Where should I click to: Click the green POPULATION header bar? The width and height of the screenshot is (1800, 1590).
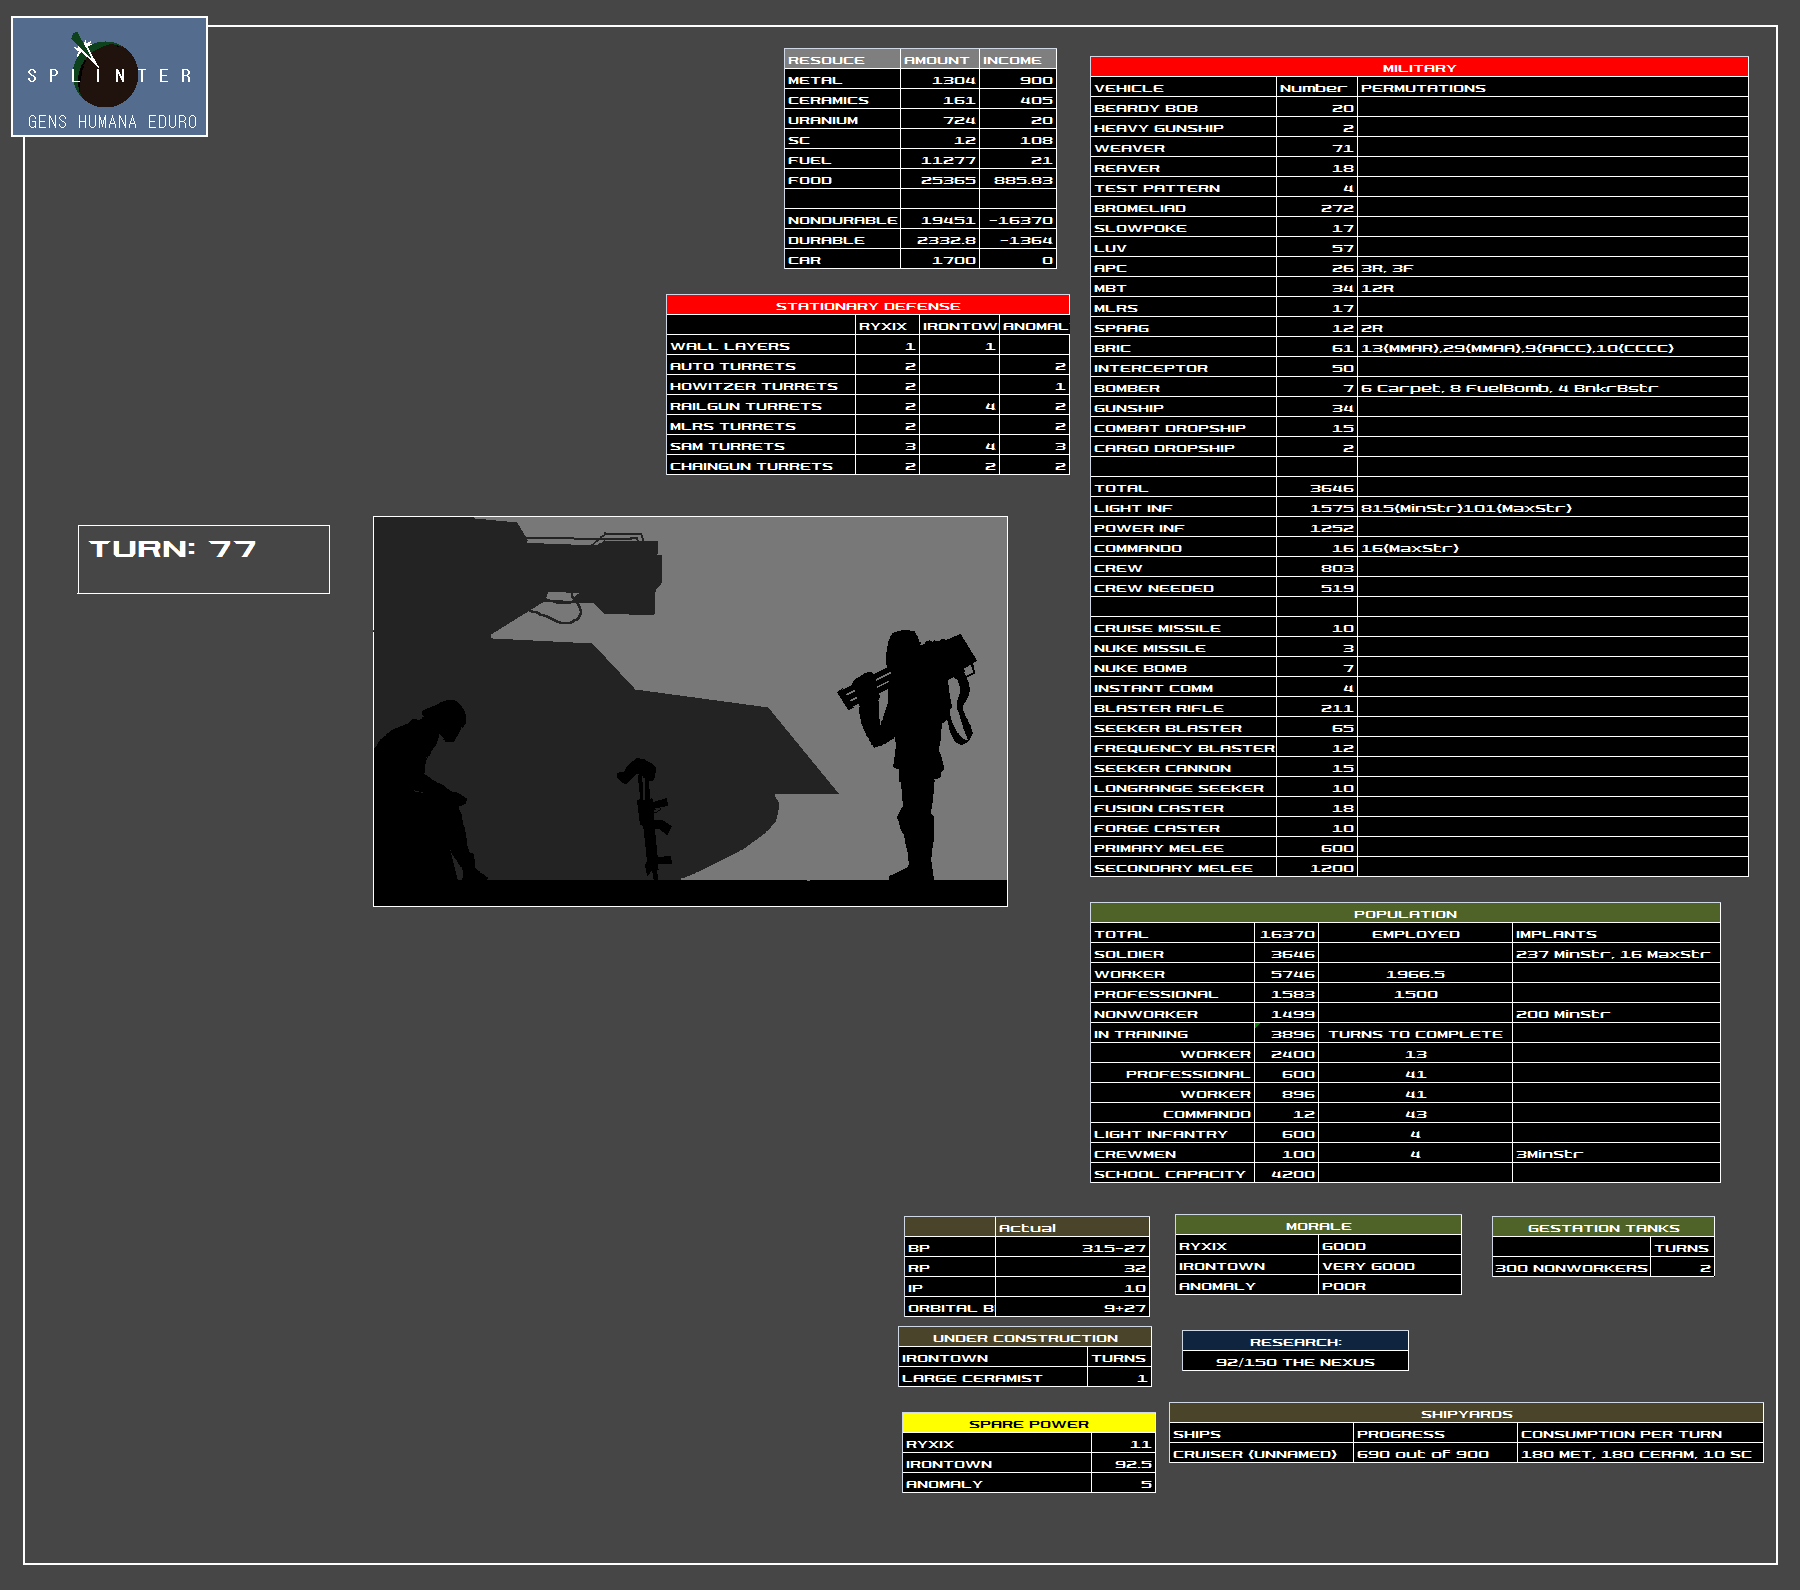coord(1404,914)
